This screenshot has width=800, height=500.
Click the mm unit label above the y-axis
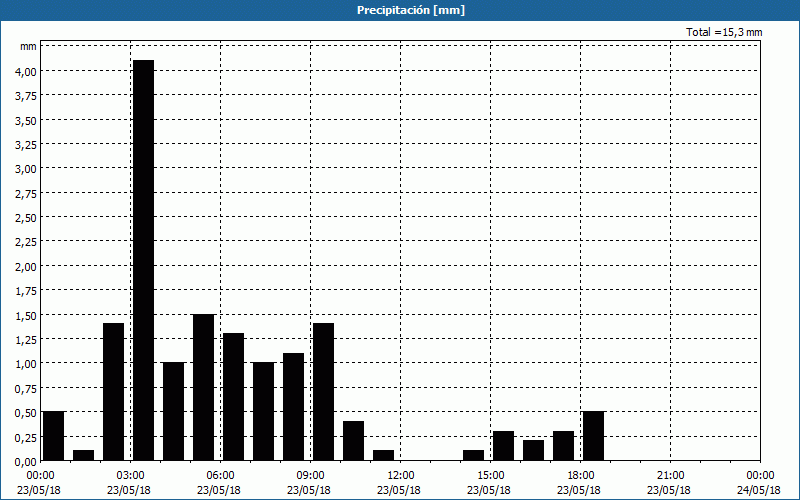click(x=28, y=46)
